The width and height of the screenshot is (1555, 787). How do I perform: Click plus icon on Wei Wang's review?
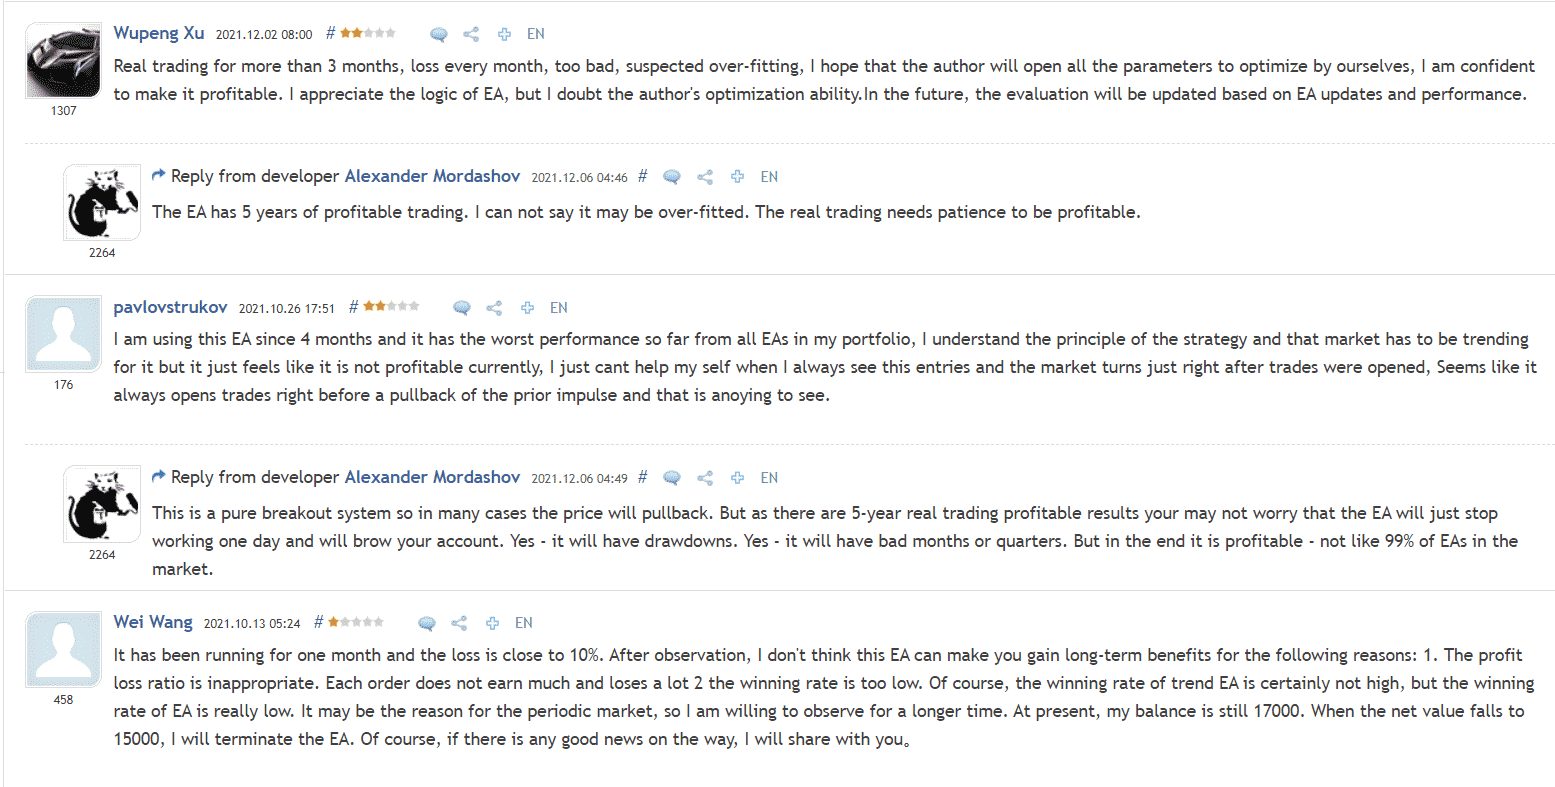pos(492,623)
